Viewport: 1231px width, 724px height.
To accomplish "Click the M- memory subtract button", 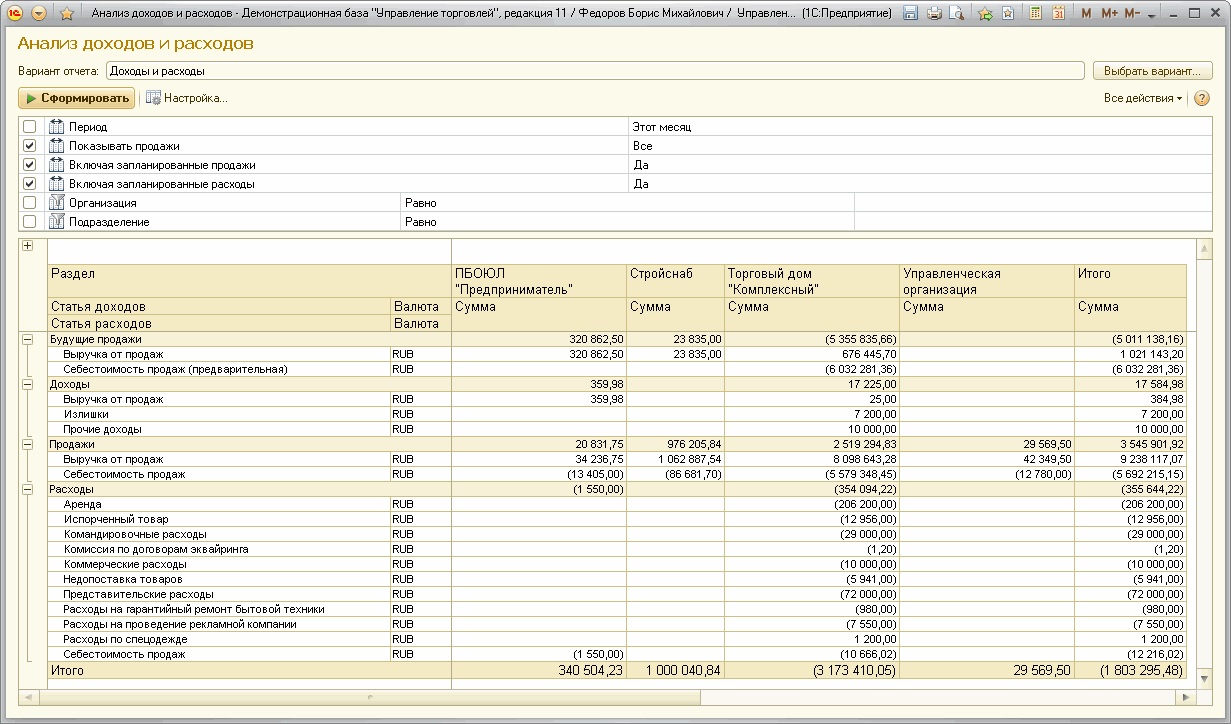I will click(1132, 14).
